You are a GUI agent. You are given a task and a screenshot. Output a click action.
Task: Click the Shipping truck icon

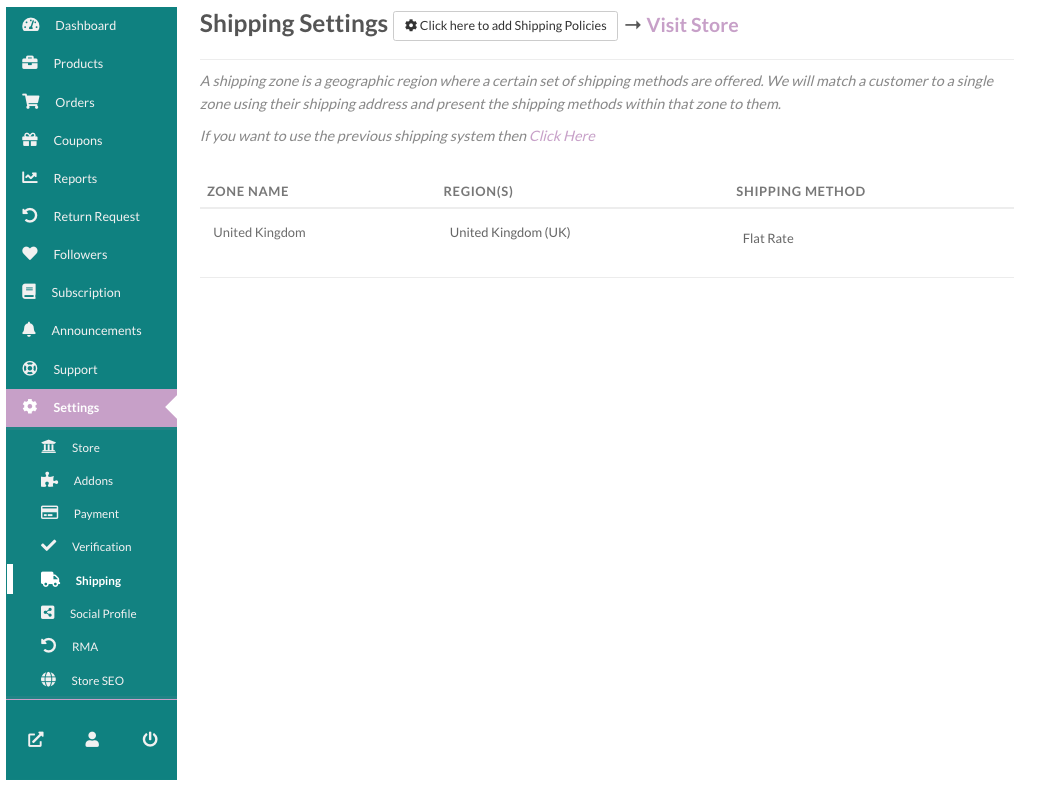50,579
